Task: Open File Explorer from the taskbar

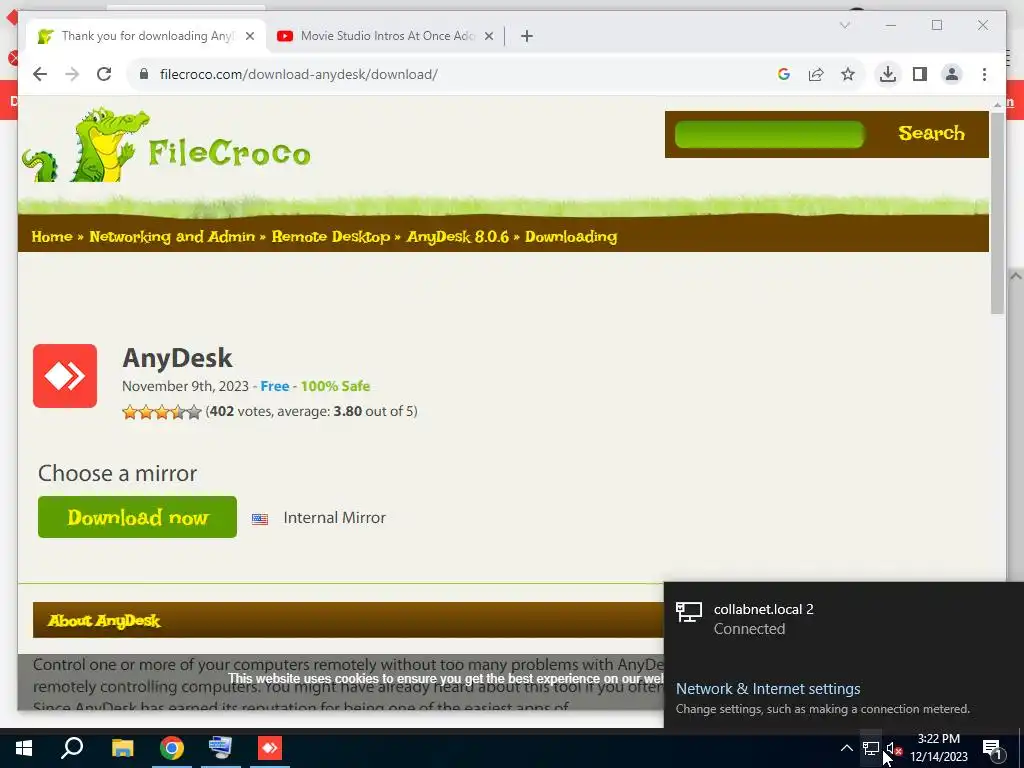Action: 122,748
